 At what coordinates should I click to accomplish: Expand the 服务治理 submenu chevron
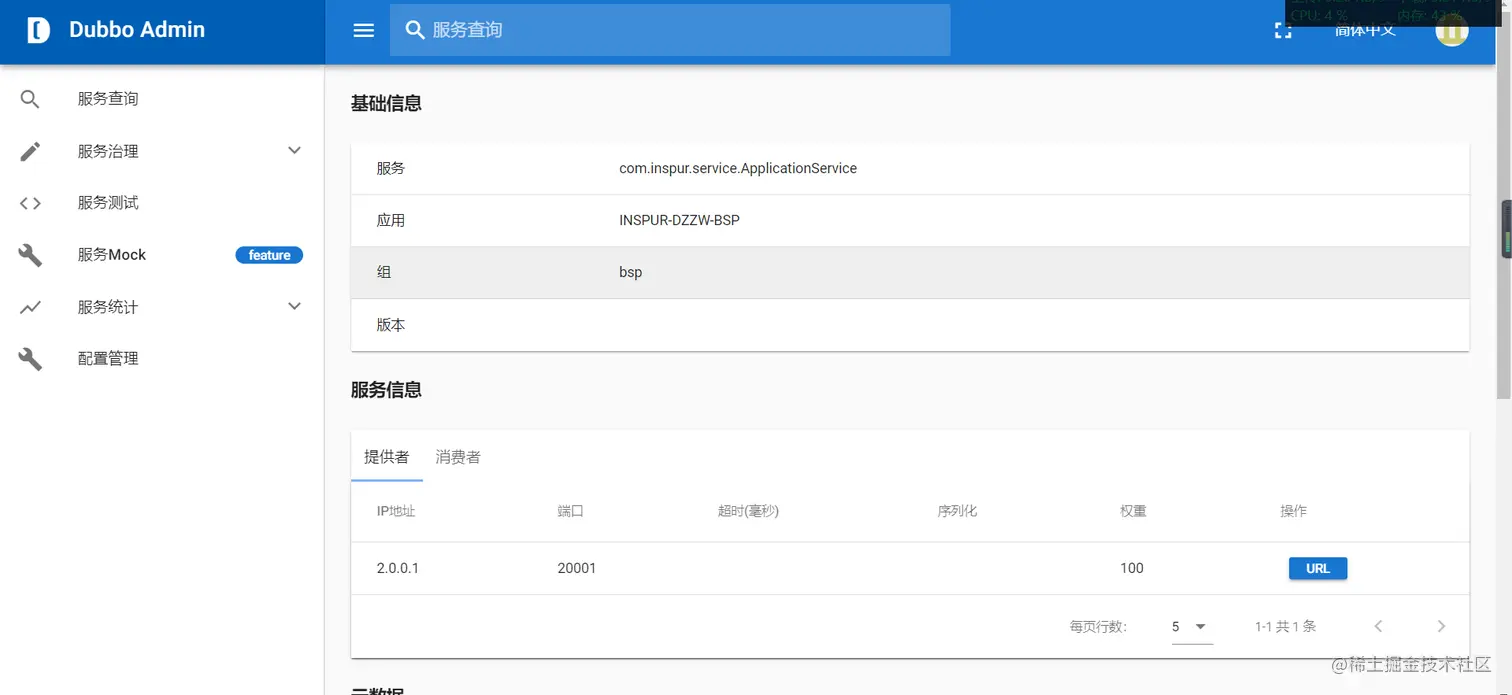tap(294, 150)
